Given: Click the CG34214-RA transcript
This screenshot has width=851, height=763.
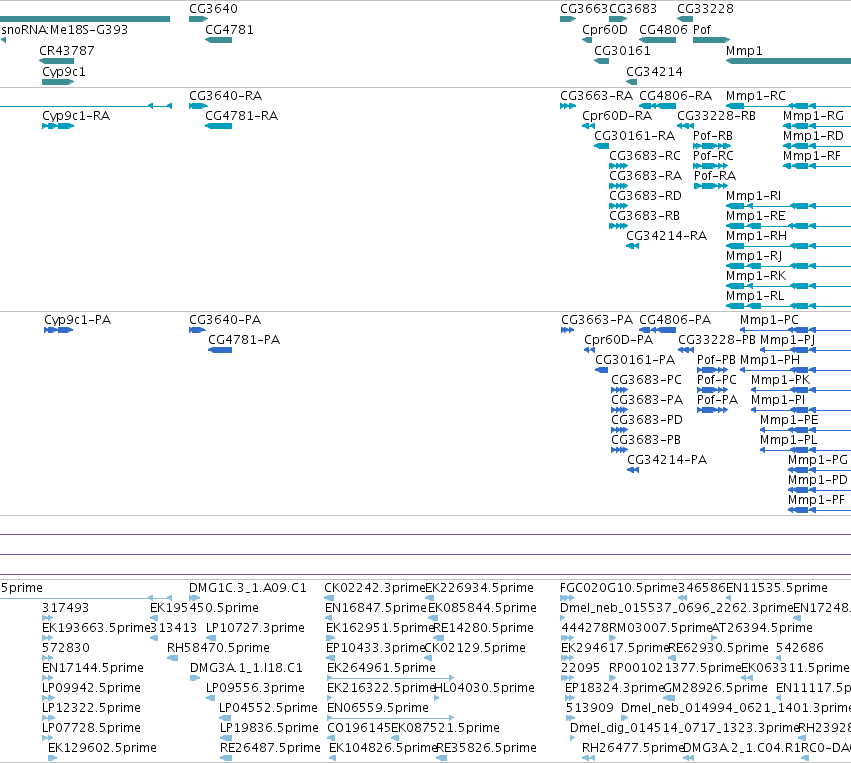Looking at the screenshot, I should pyautogui.click(x=632, y=246).
